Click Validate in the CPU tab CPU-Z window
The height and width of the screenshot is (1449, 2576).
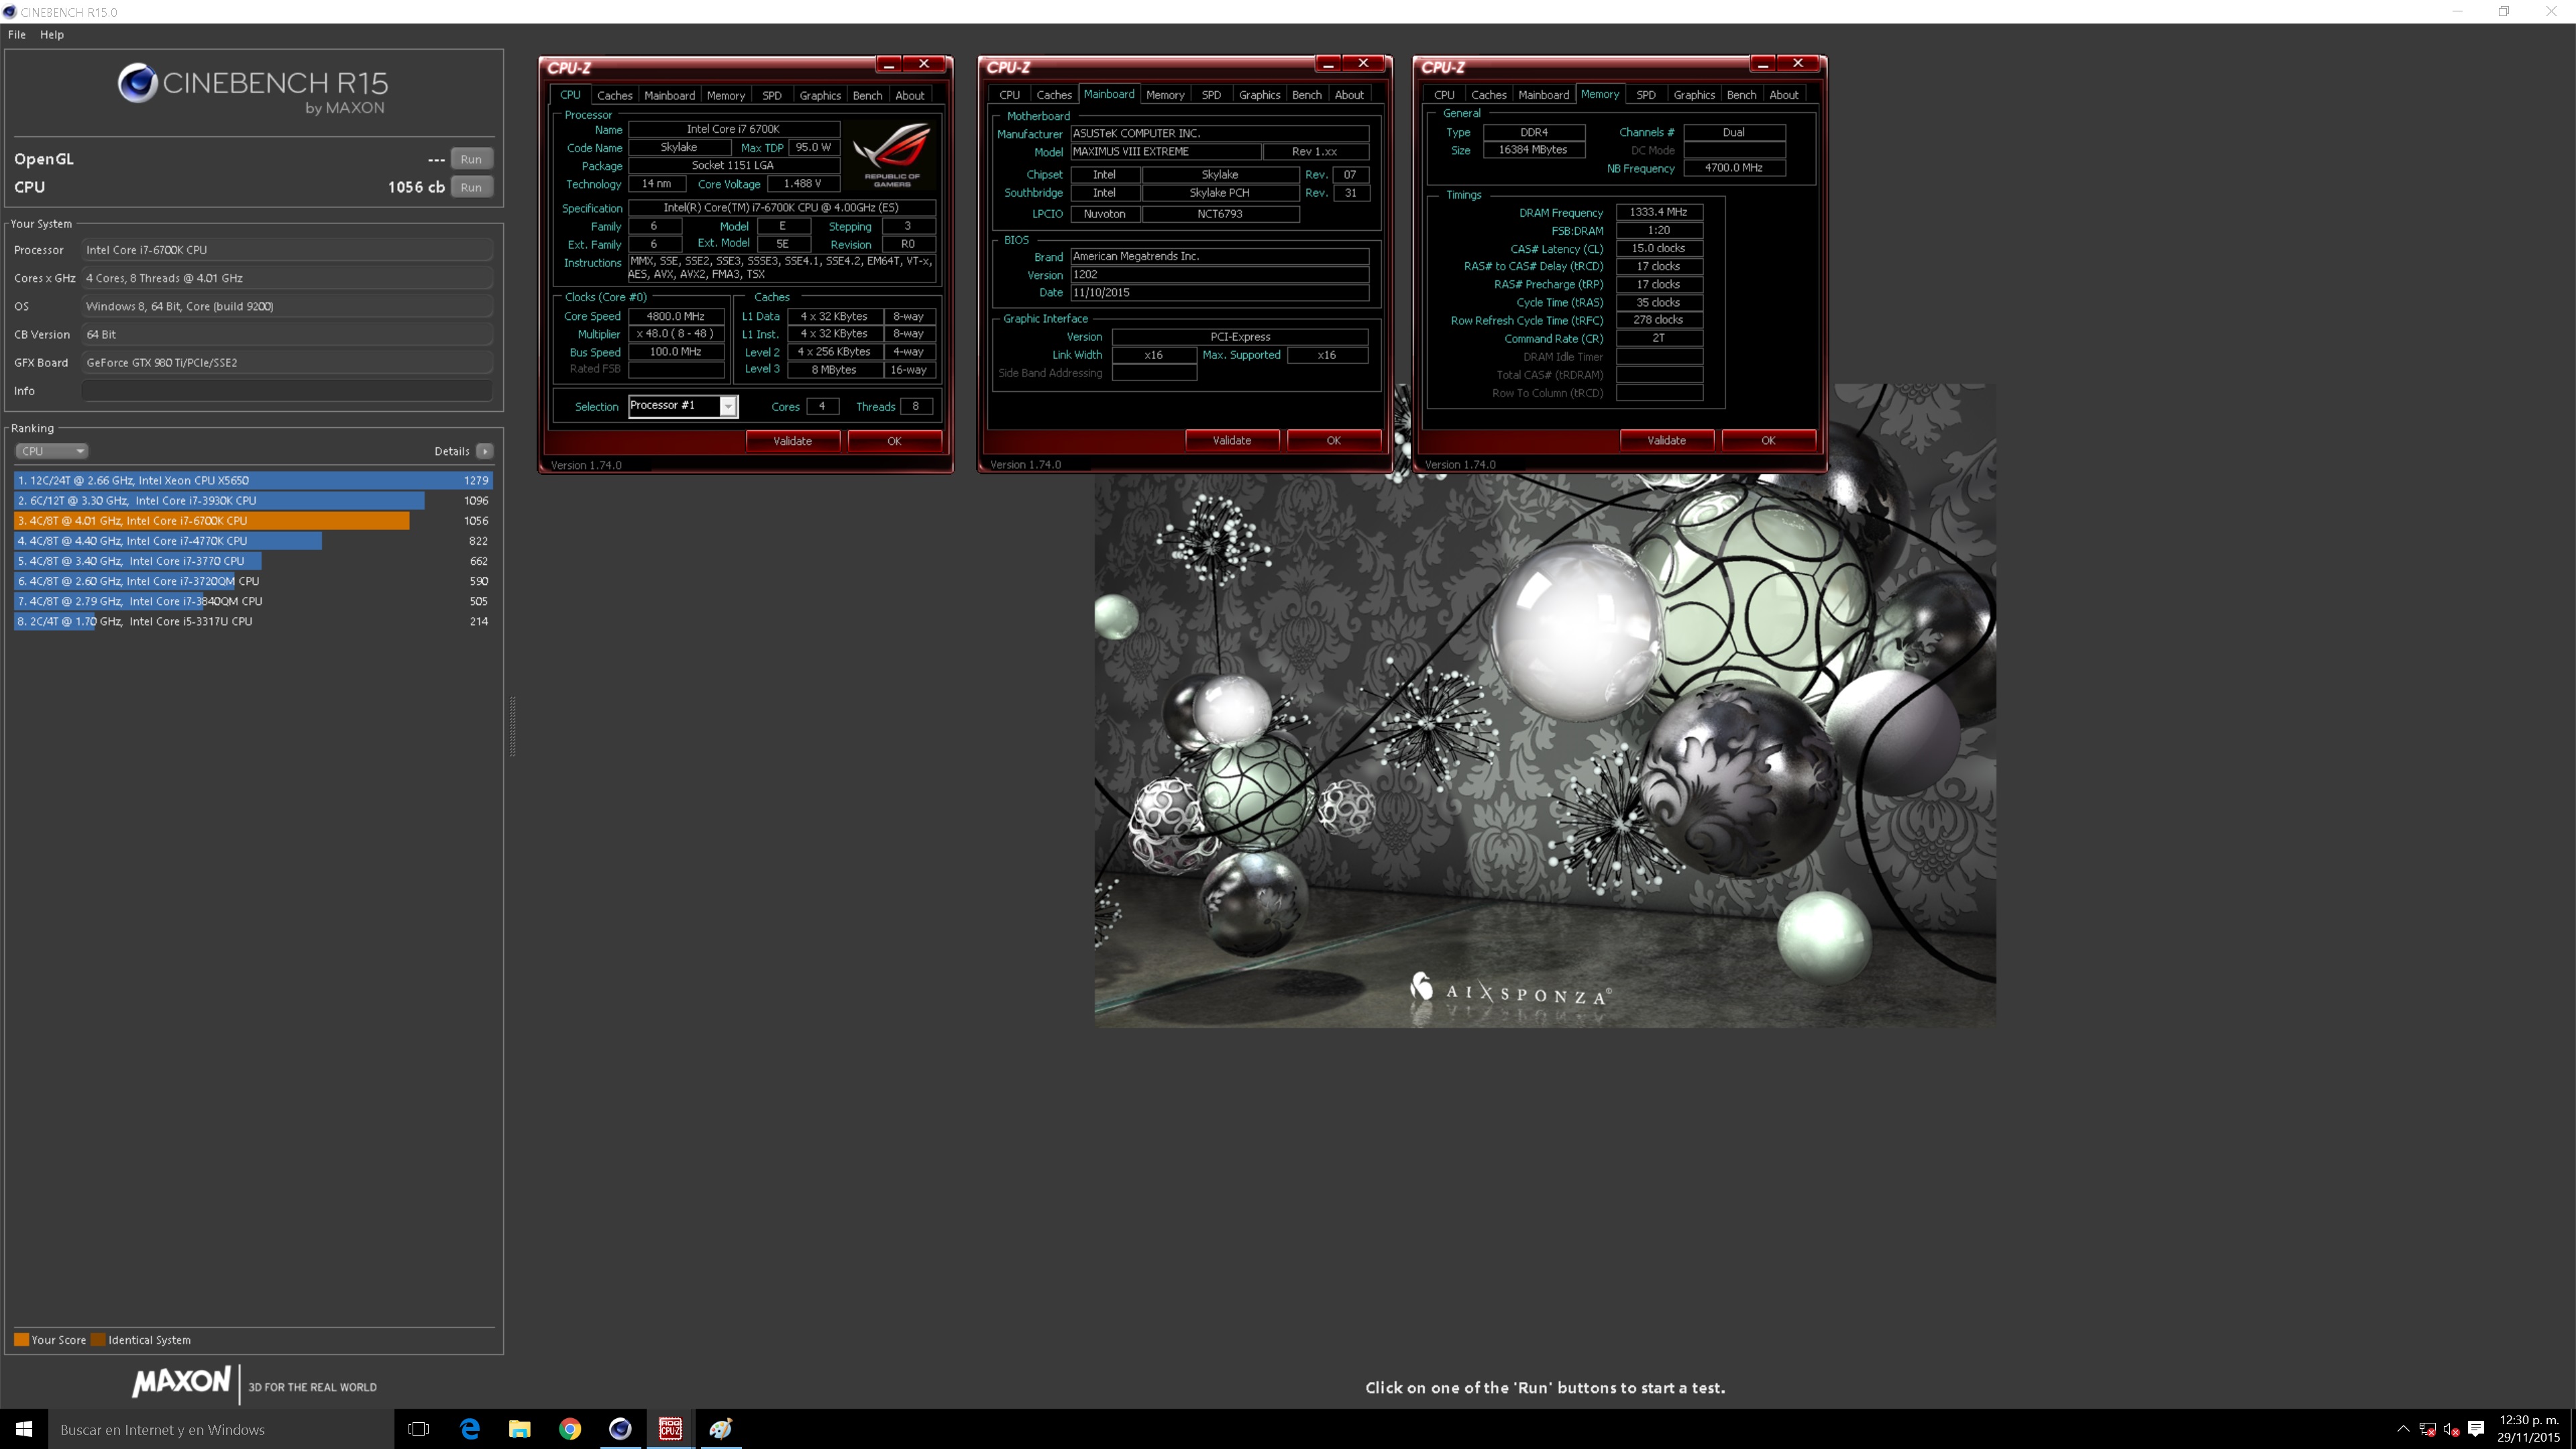793,441
